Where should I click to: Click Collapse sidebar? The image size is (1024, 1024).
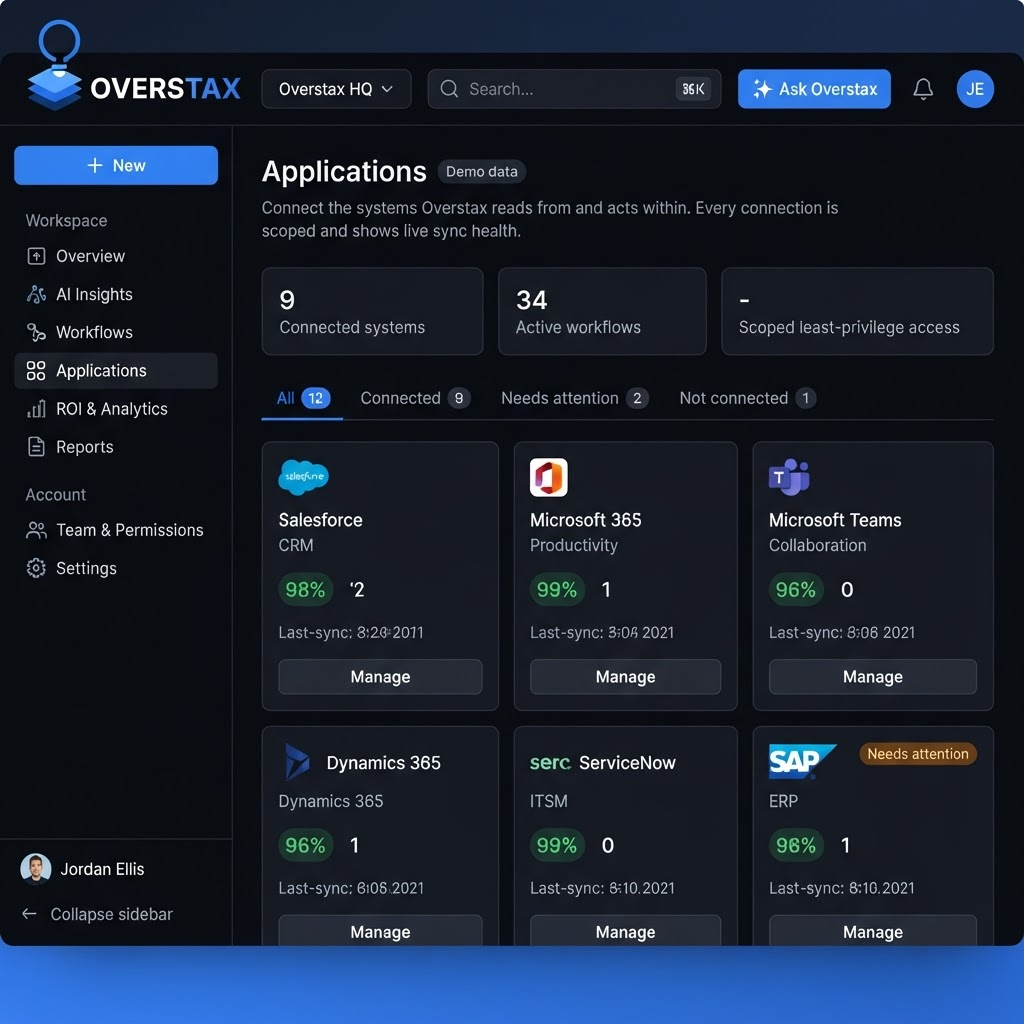(98, 914)
